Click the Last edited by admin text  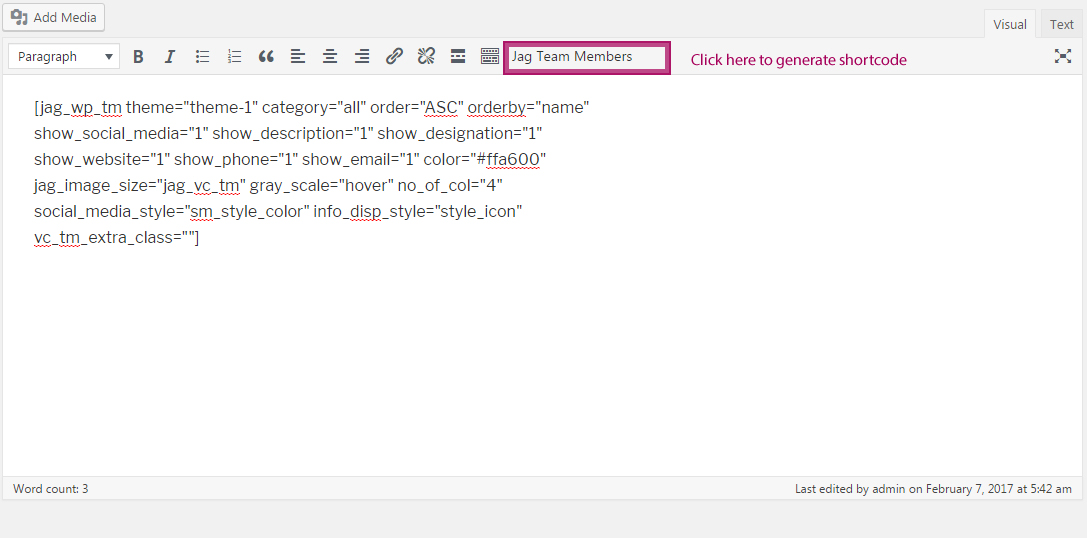pos(933,489)
